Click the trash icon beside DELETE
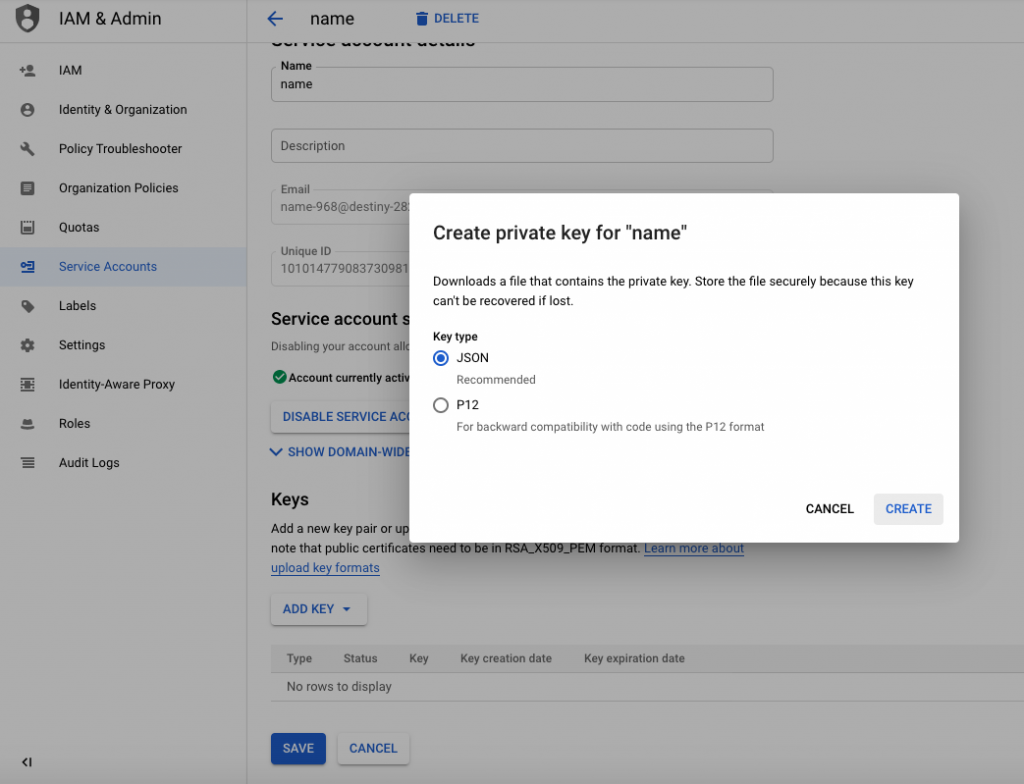This screenshot has height=784, width=1024. click(x=422, y=18)
